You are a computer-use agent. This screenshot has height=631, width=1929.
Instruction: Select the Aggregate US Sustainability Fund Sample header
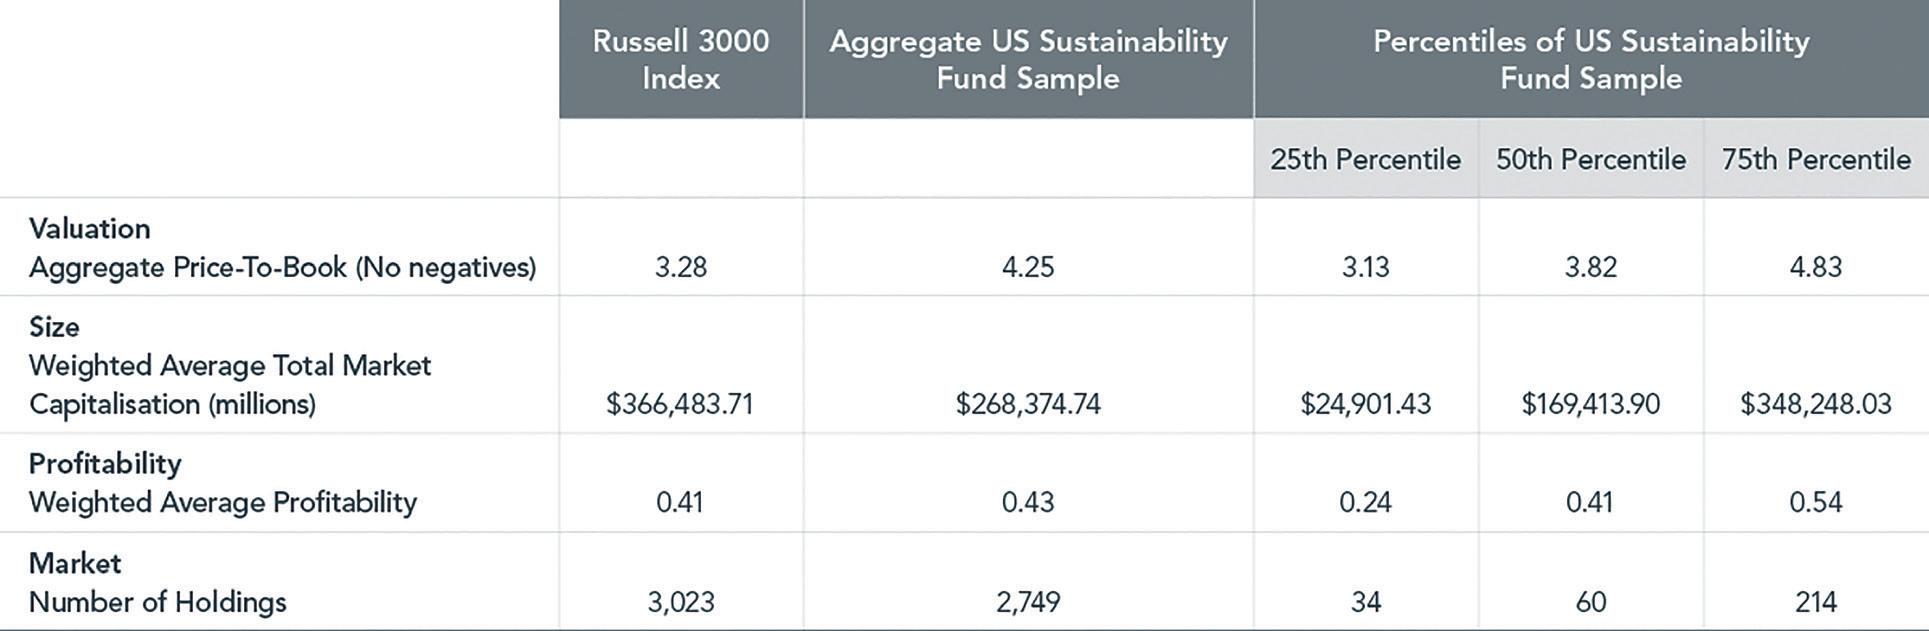pos(1028,59)
